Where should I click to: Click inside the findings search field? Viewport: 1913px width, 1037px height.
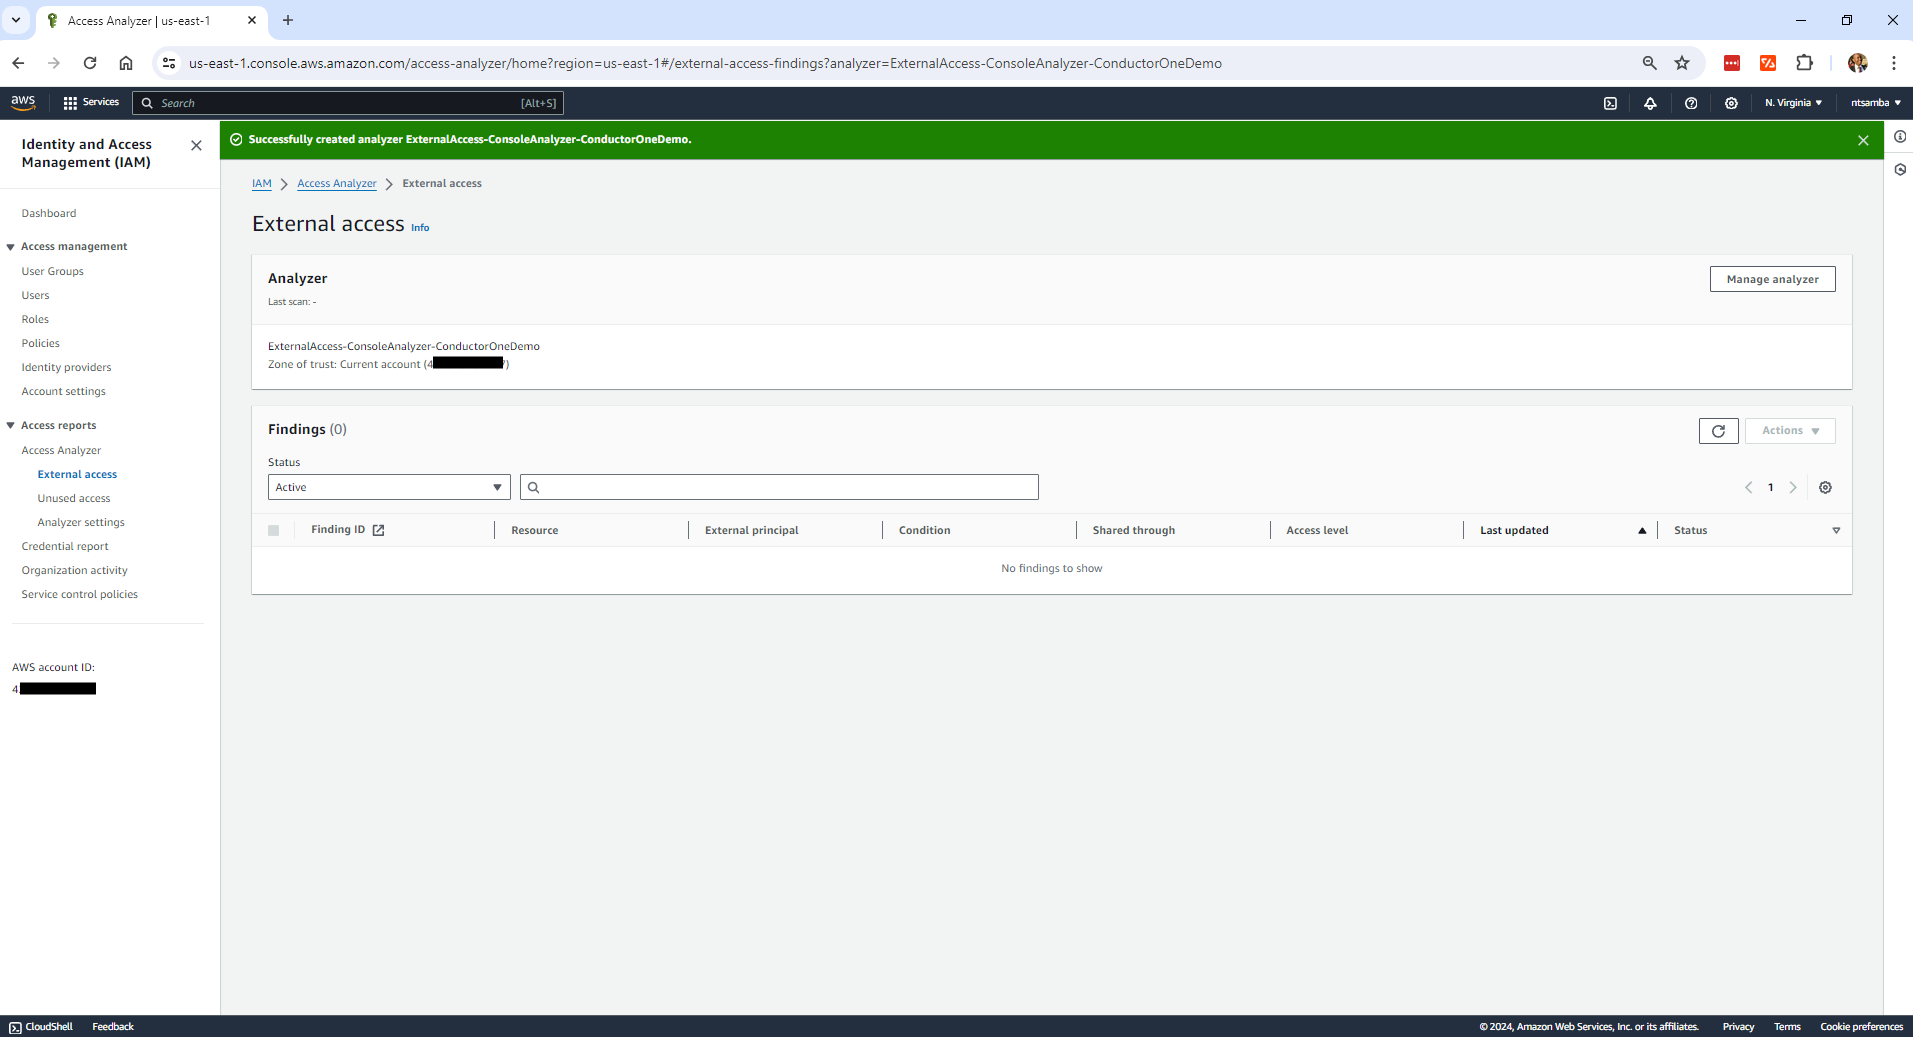779,487
